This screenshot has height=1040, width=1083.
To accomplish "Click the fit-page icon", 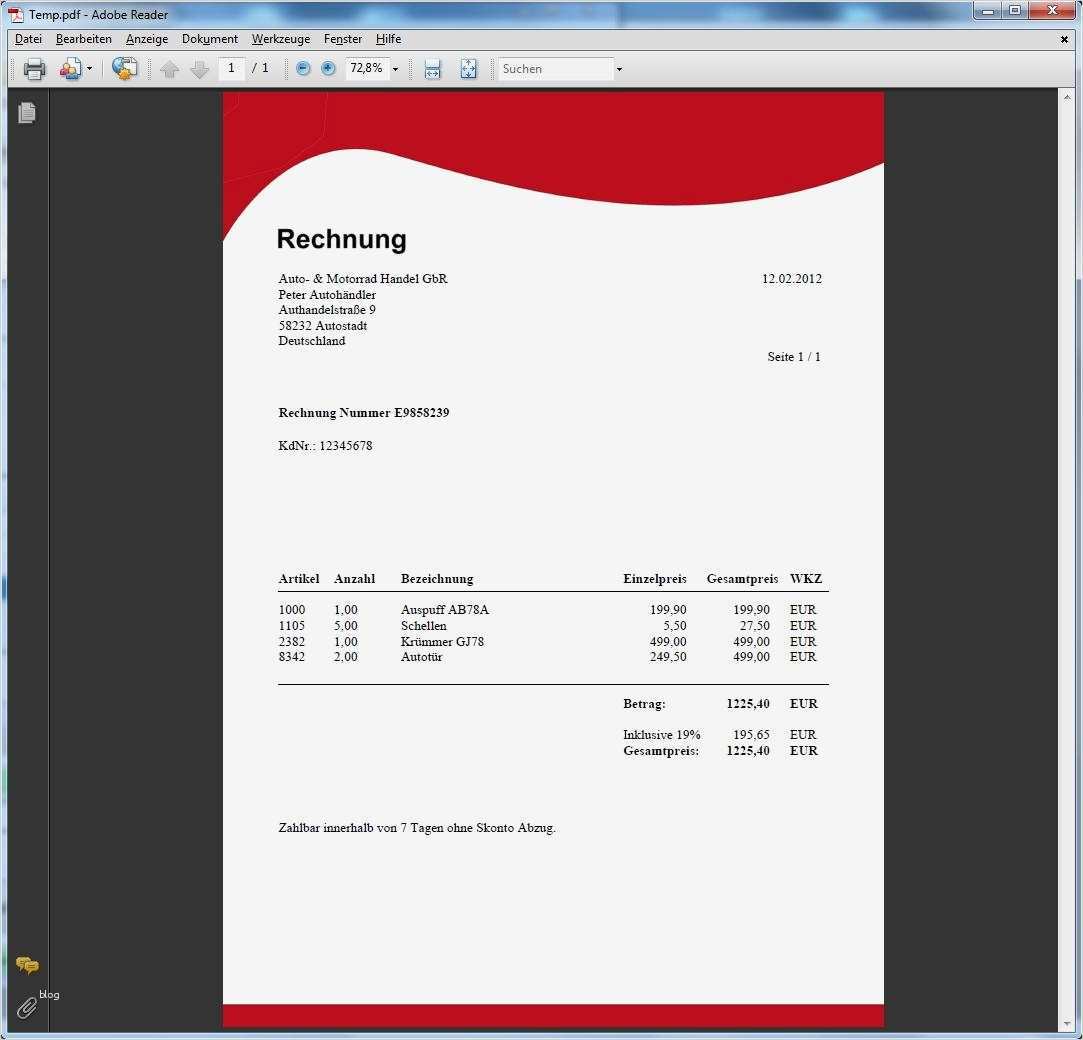I will coord(468,68).
